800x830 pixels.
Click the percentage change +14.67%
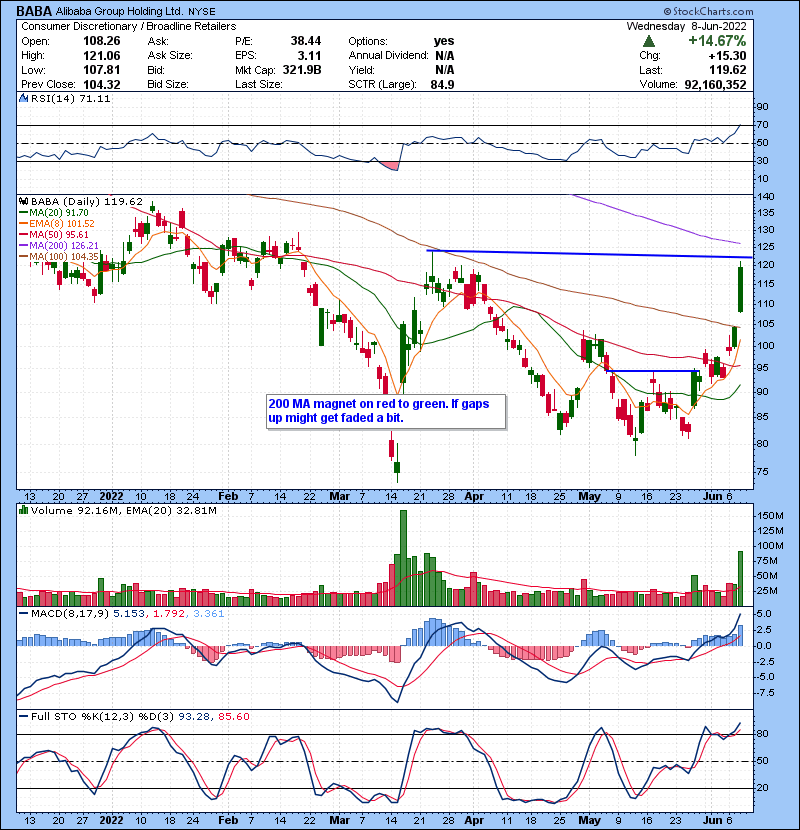click(x=717, y=41)
